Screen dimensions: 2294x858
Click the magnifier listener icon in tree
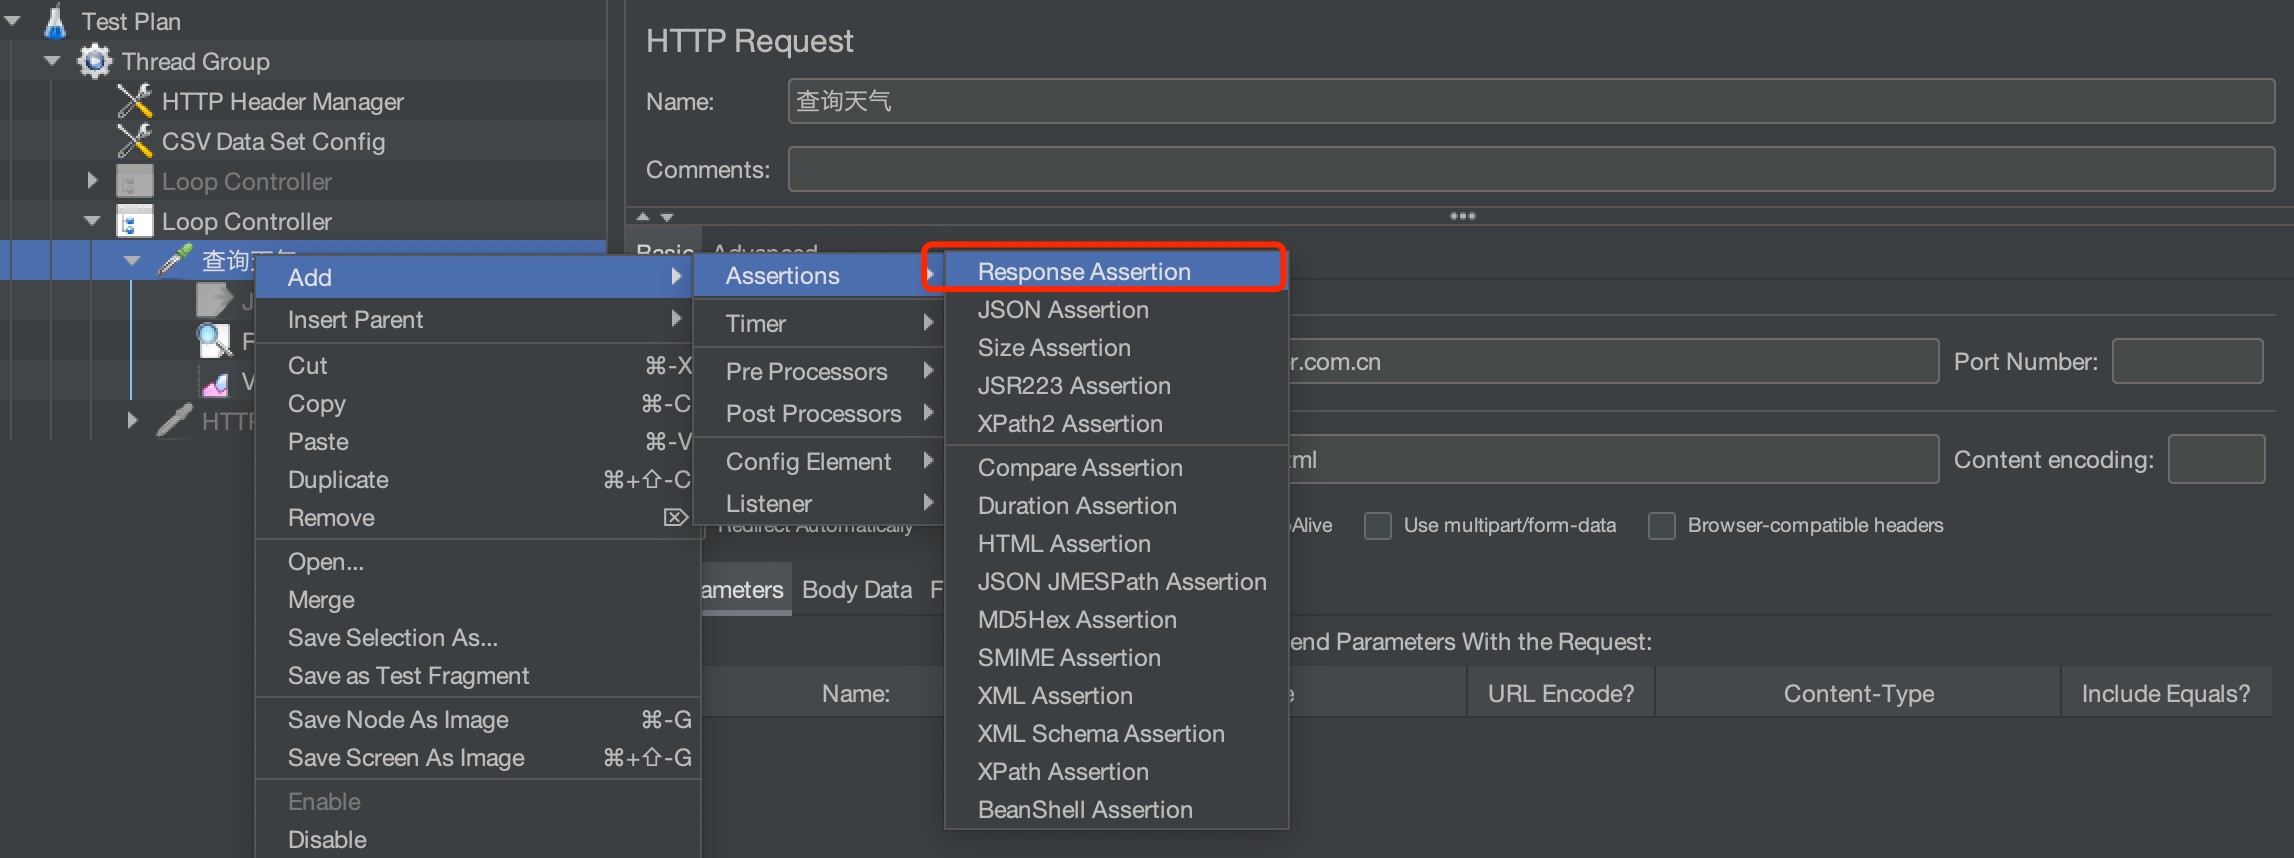215,341
